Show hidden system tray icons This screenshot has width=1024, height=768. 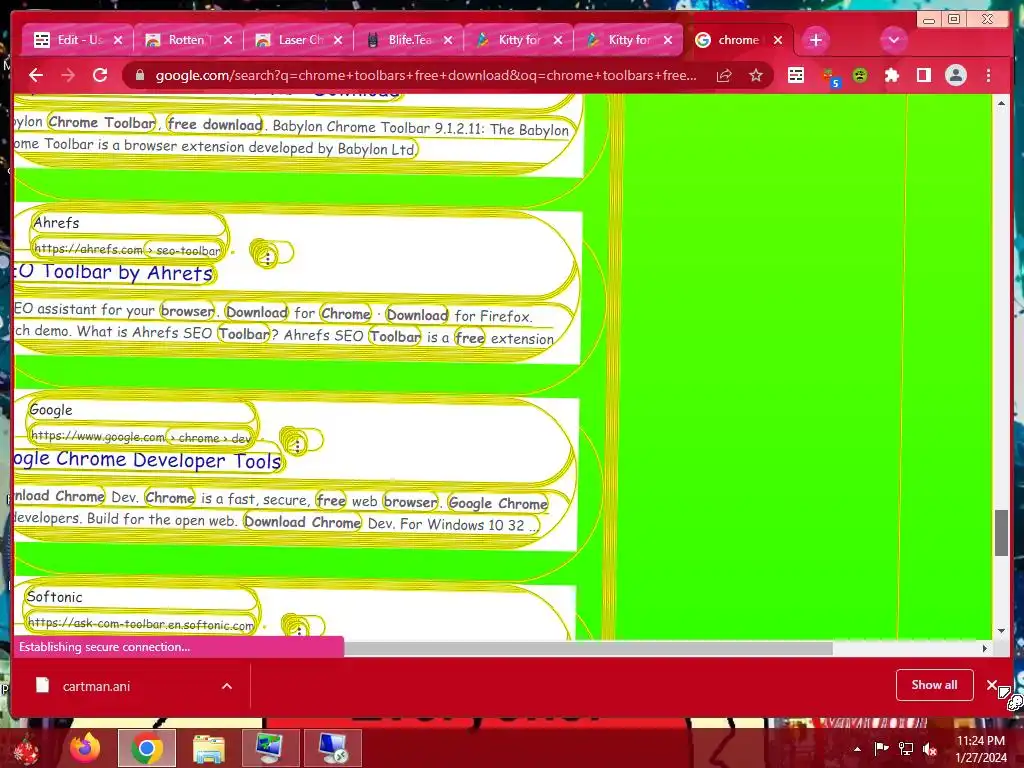click(x=857, y=749)
